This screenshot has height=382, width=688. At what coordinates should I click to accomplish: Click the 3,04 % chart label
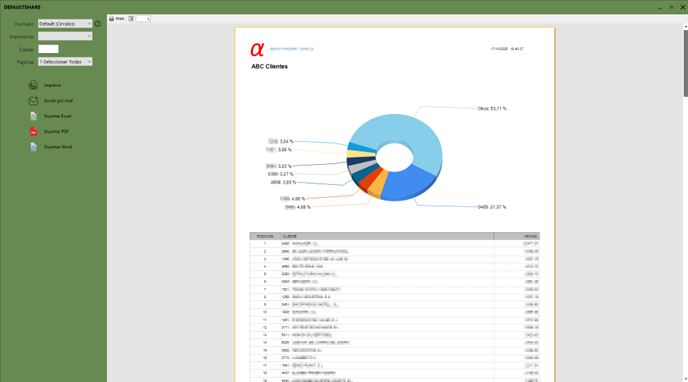pyautogui.click(x=281, y=142)
